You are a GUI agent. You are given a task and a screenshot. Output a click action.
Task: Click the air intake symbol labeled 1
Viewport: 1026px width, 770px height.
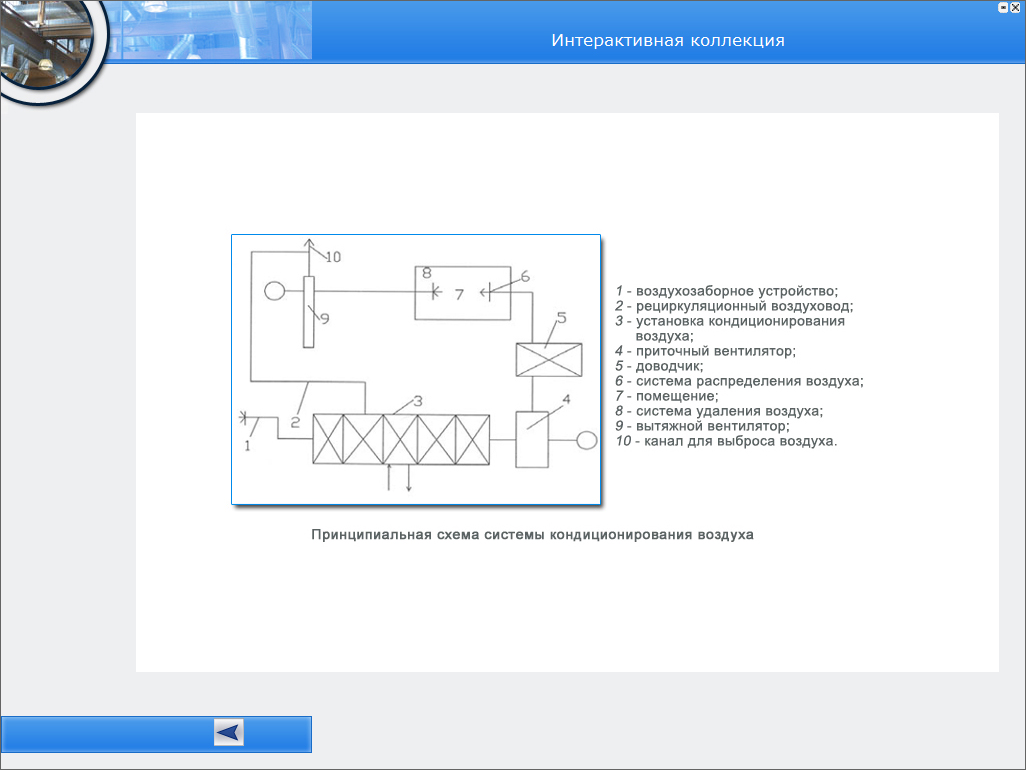click(x=246, y=418)
